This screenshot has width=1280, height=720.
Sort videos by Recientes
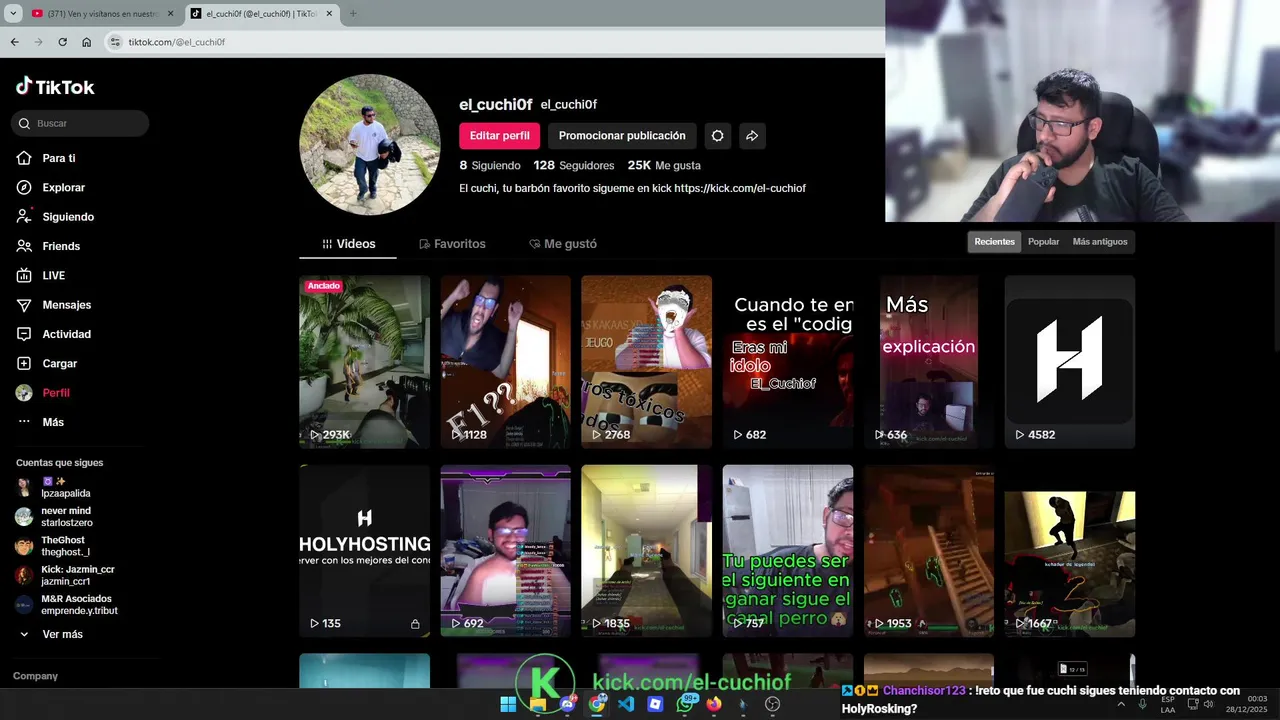994,242
